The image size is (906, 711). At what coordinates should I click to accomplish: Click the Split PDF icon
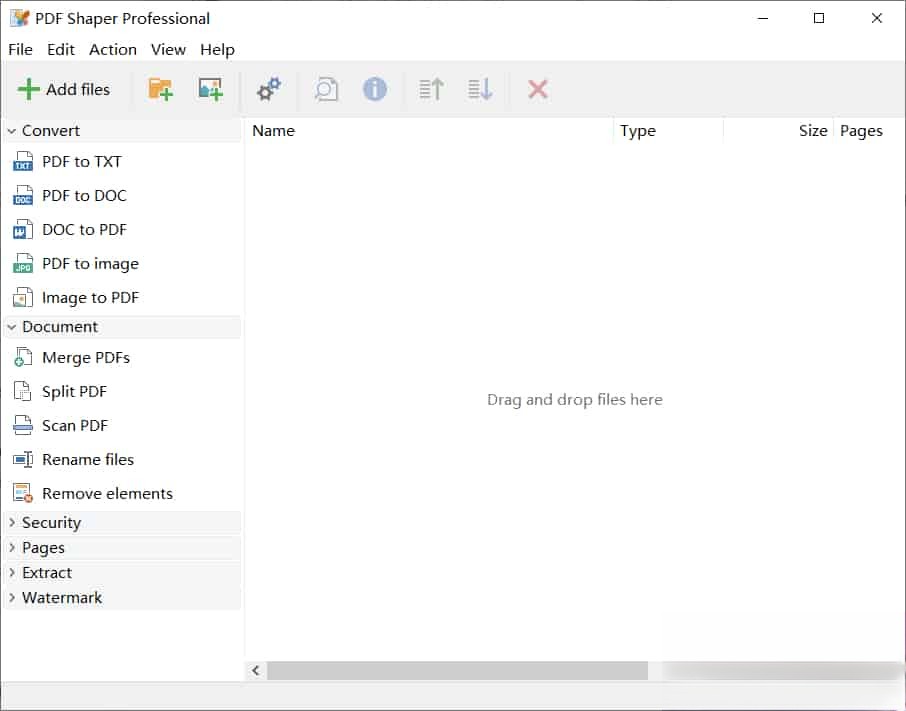click(23, 392)
